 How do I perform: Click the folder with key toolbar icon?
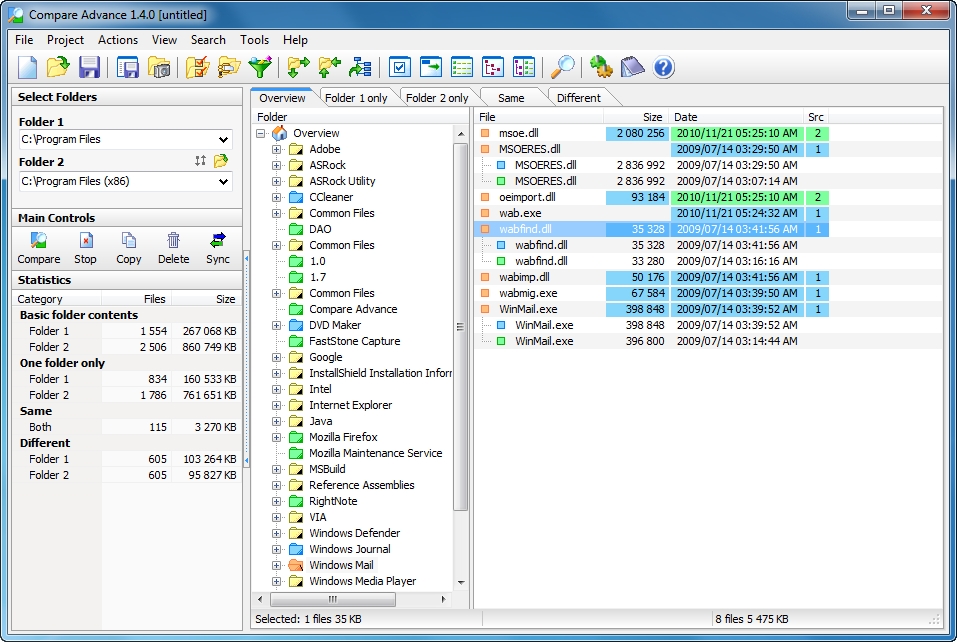[229, 67]
